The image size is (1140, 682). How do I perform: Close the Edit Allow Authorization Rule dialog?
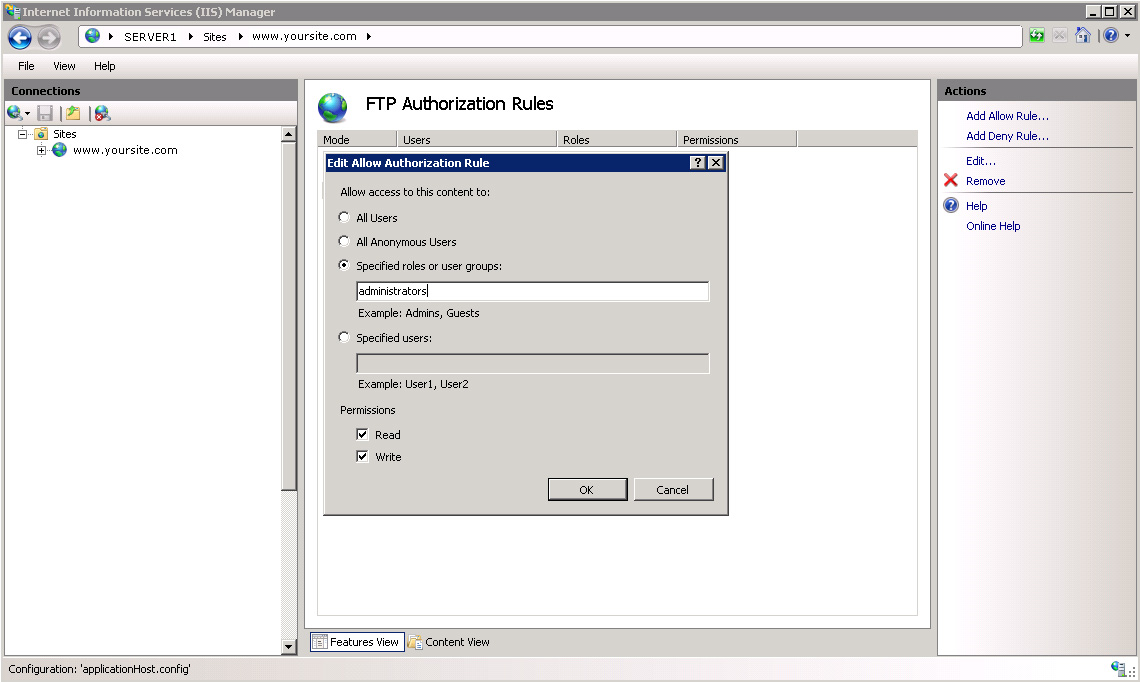point(716,163)
